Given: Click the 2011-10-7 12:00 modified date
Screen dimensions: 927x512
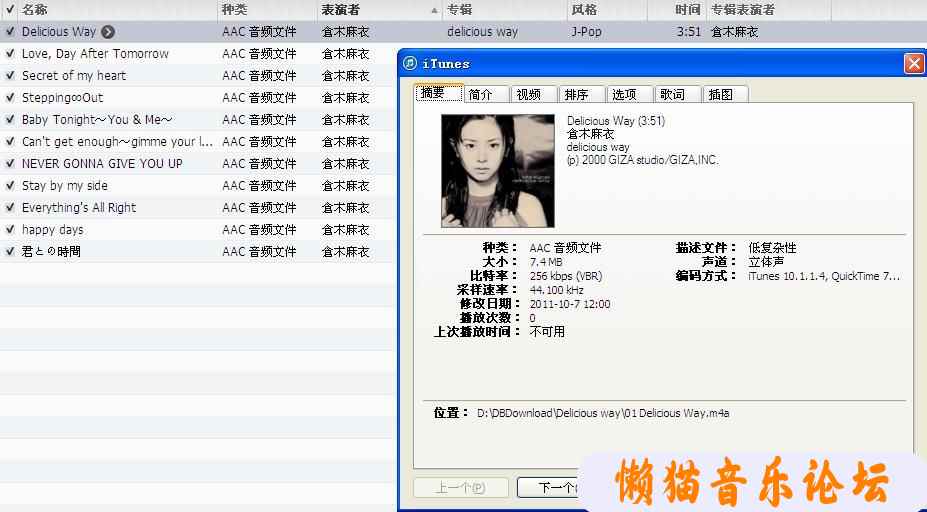Looking at the screenshot, I should (x=570, y=304).
